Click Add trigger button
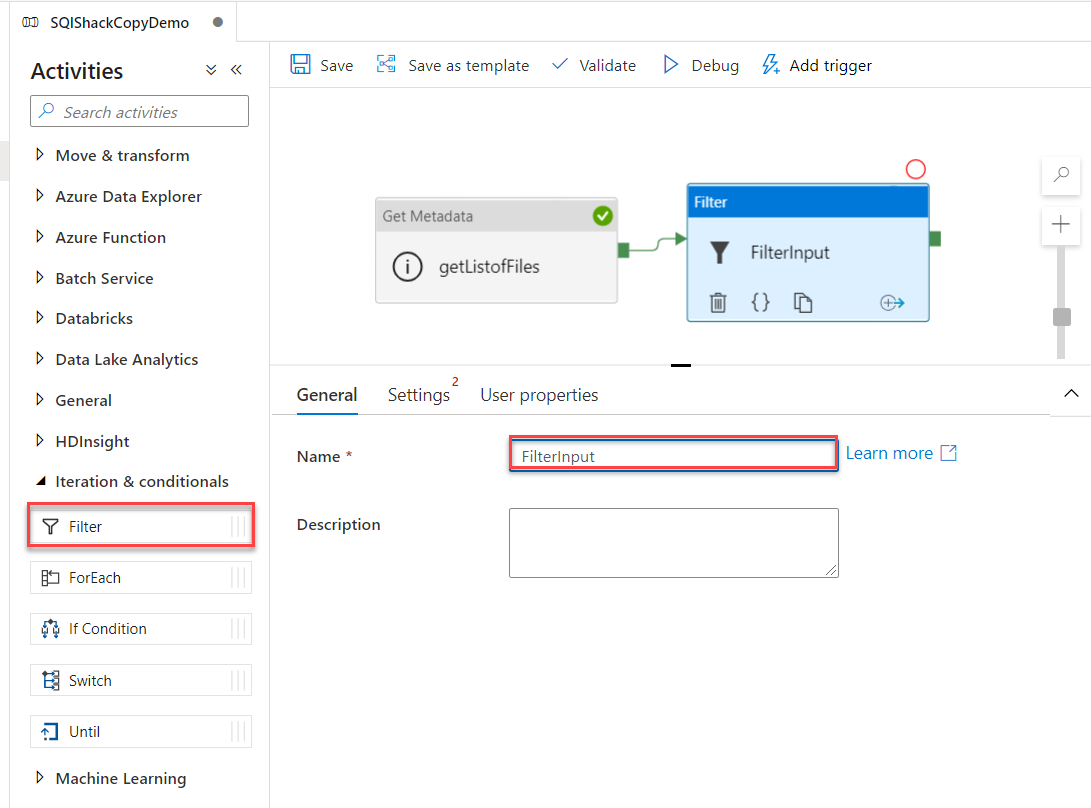Image resolution: width=1091 pixels, height=808 pixels. [x=817, y=65]
